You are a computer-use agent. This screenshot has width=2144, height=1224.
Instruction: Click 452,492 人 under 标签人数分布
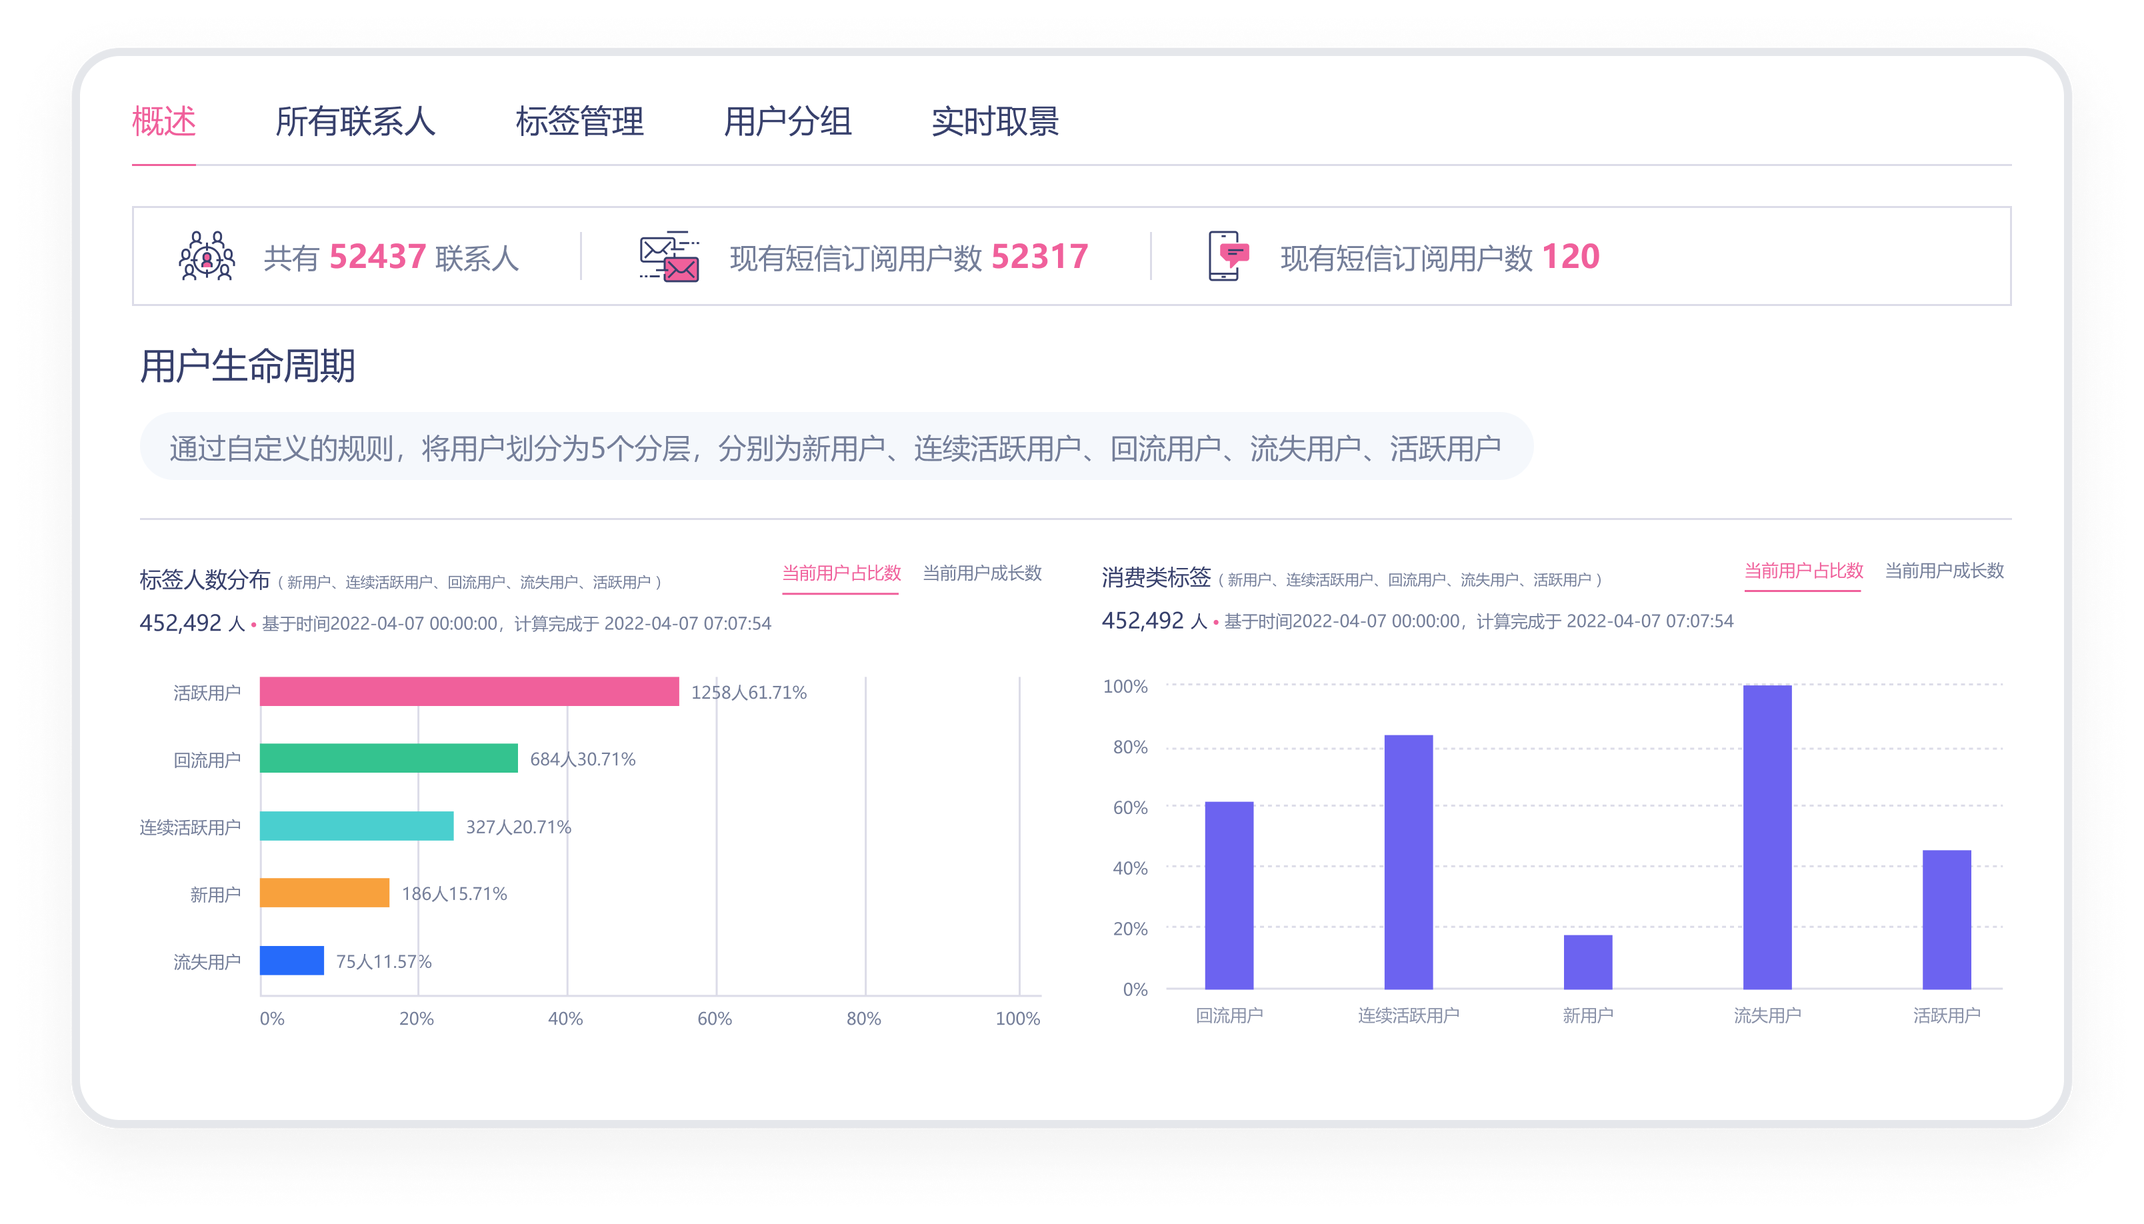pyautogui.click(x=192, y=623)
